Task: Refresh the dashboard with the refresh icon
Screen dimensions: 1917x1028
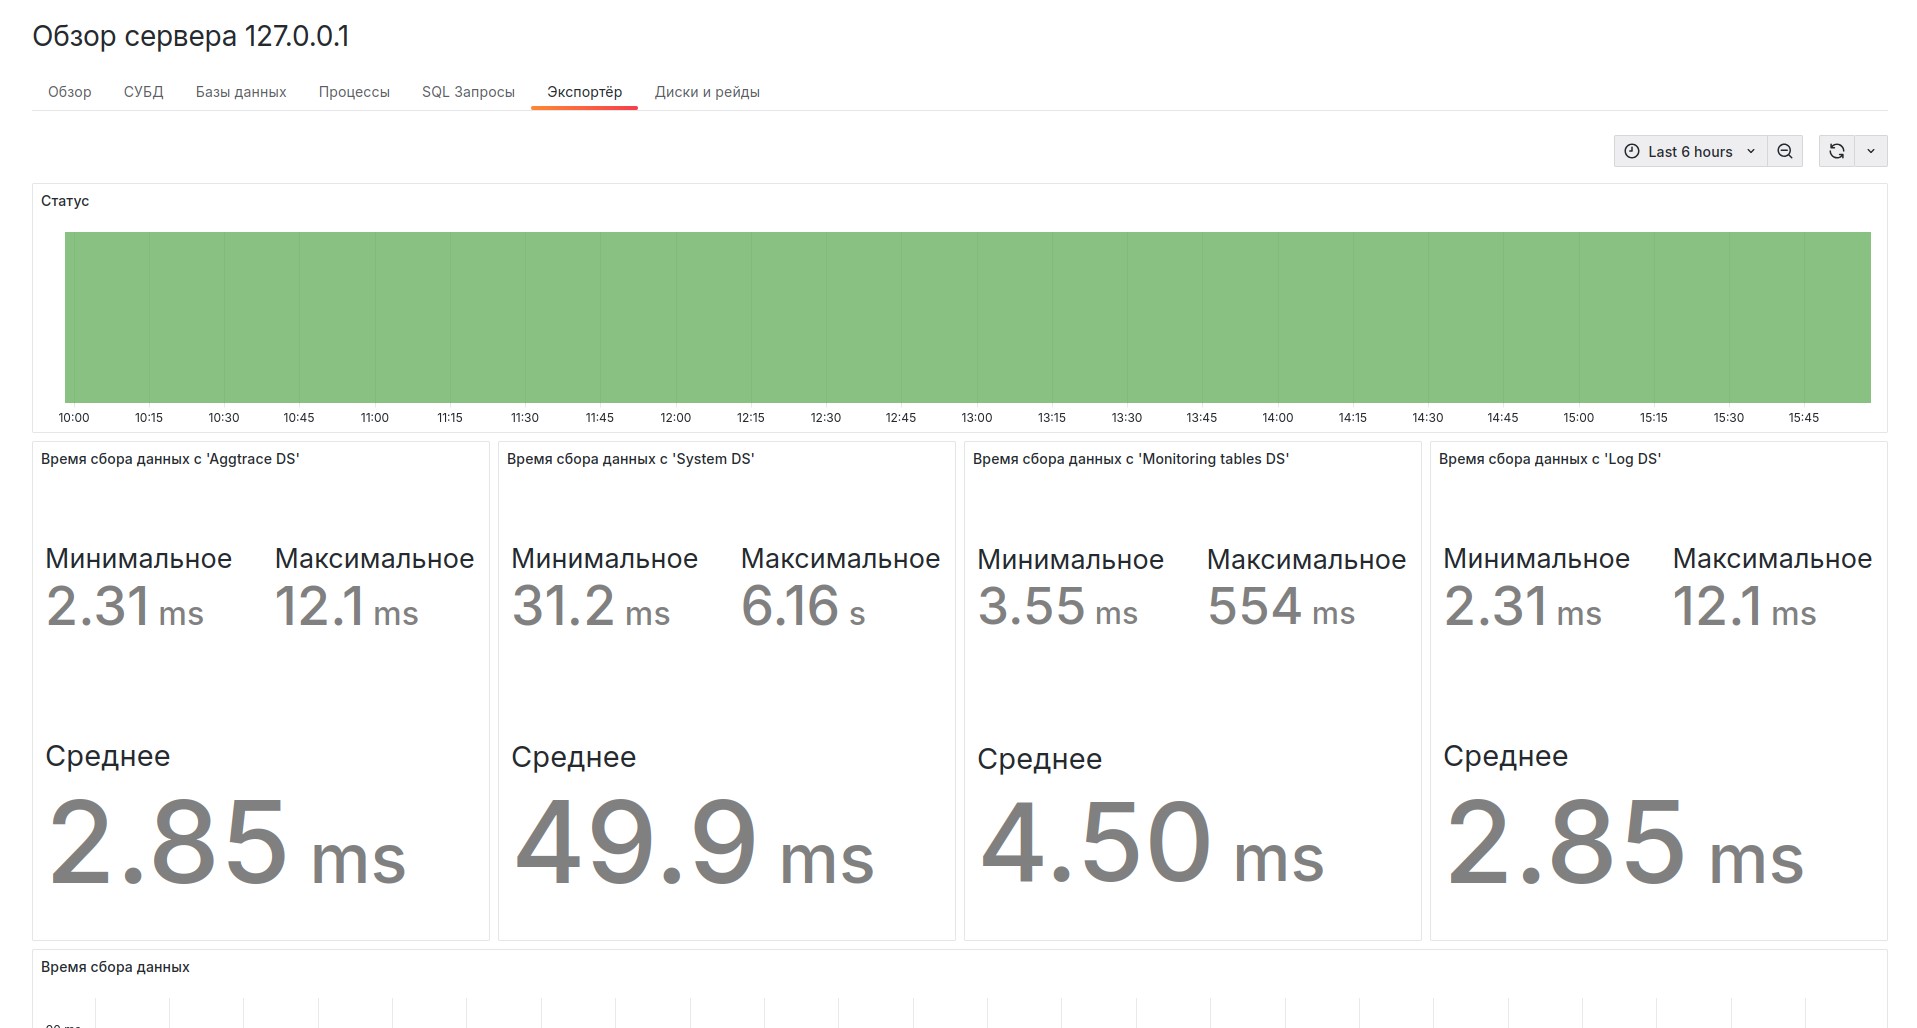Action: (x=1836, y=151)
